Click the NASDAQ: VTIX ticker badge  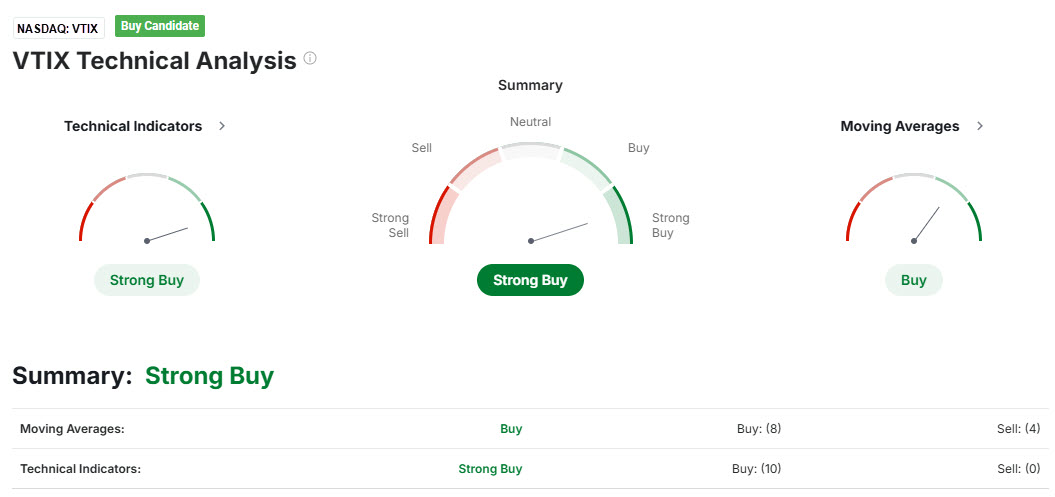(x=58, y=28)
